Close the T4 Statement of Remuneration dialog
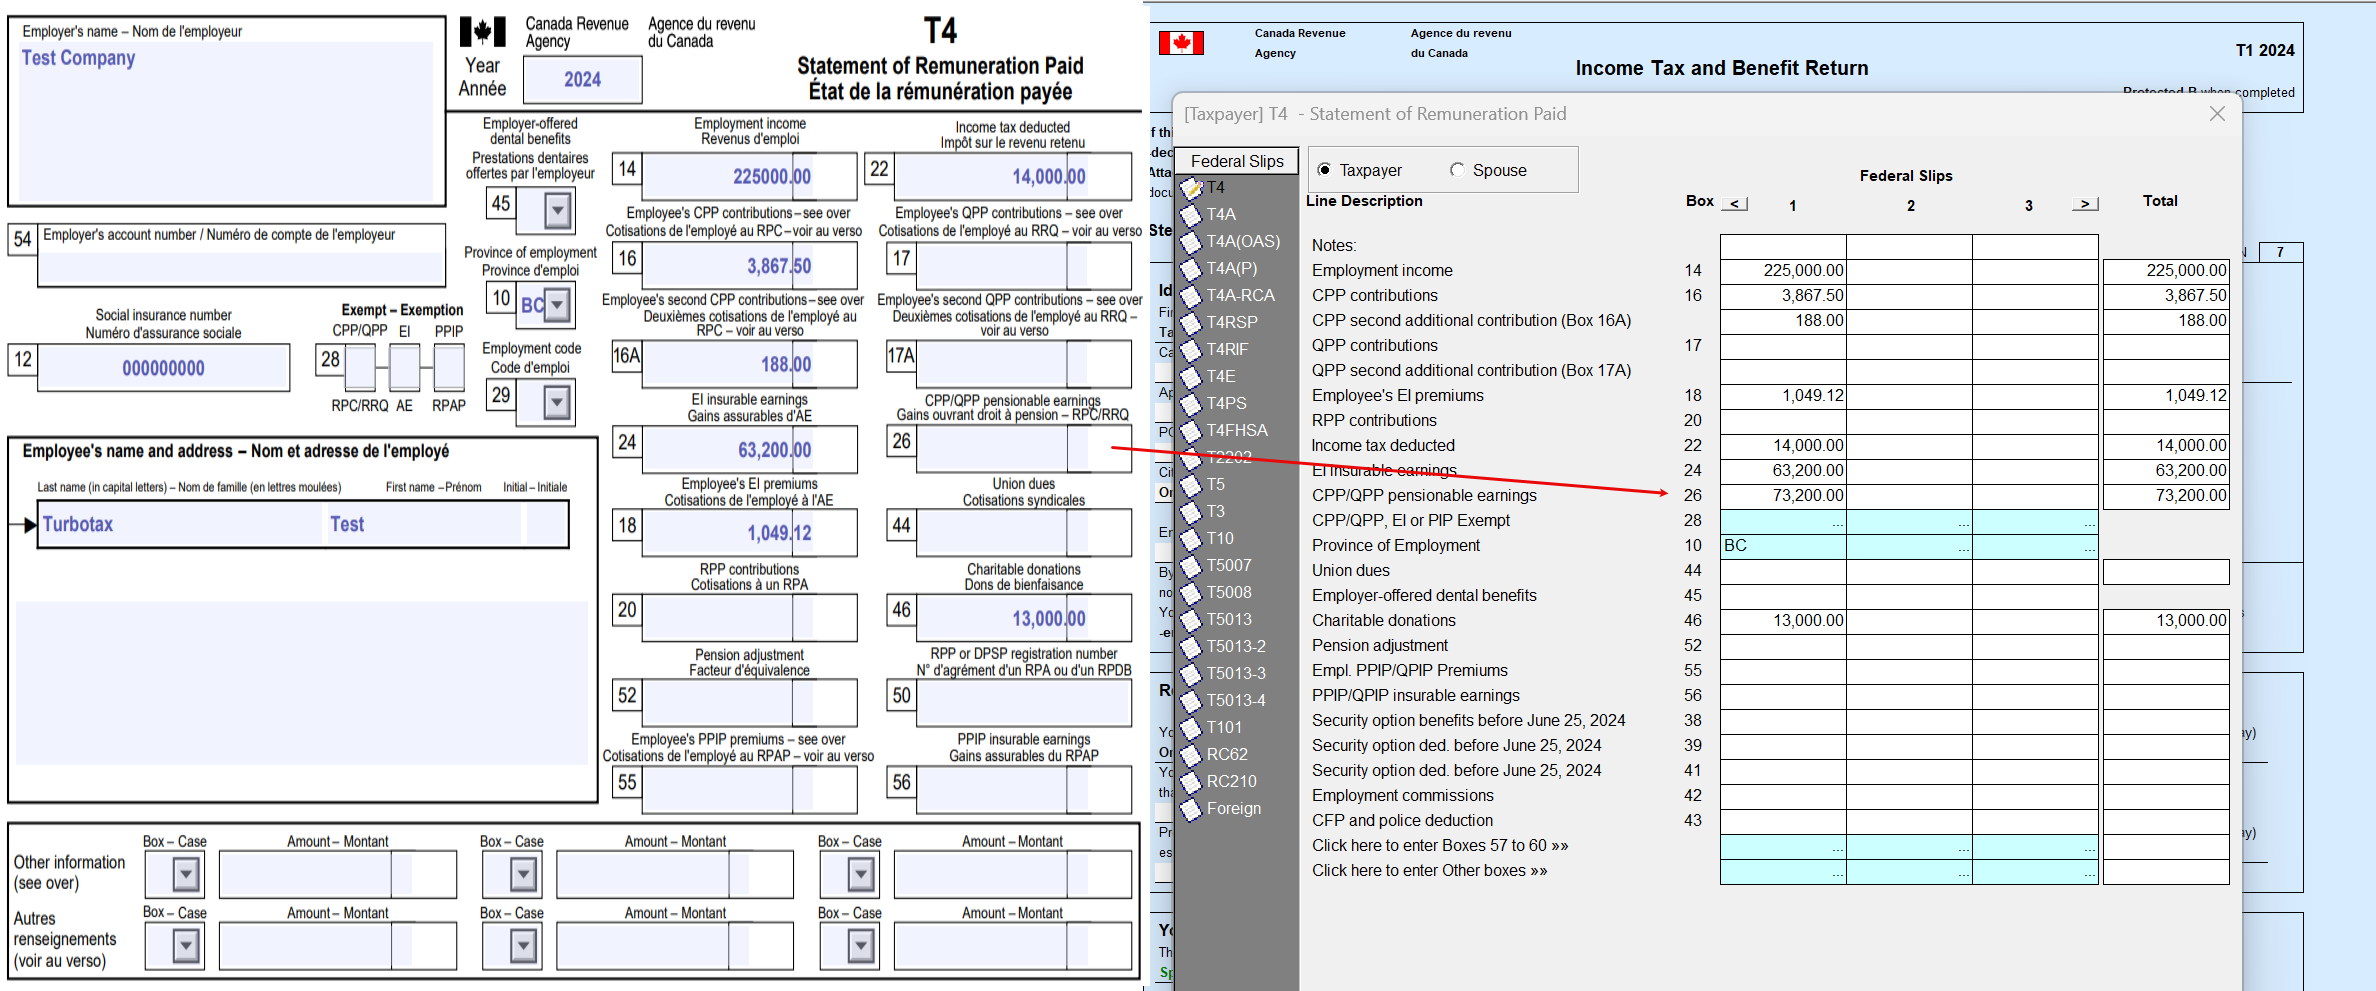The height and width of the screenshot is (991, 2376). tap(2217, 114)
